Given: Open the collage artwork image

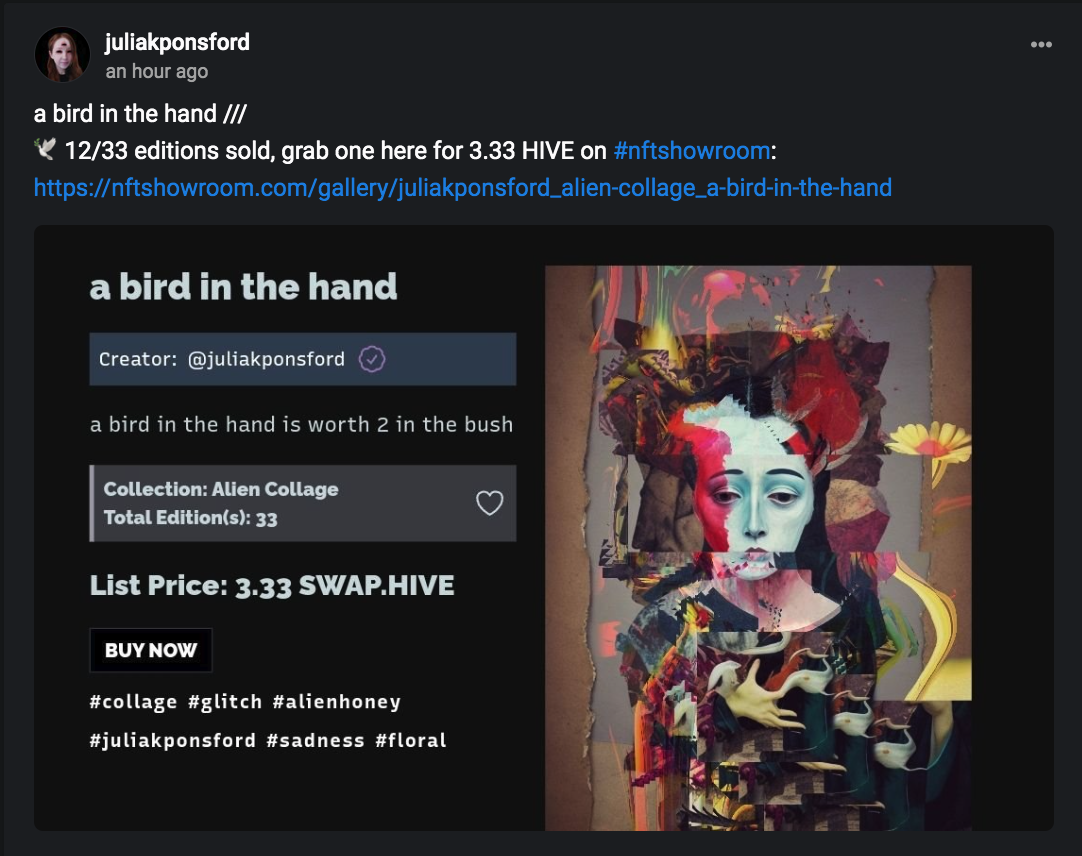Looking at the screenshot, I should (758, 548).
